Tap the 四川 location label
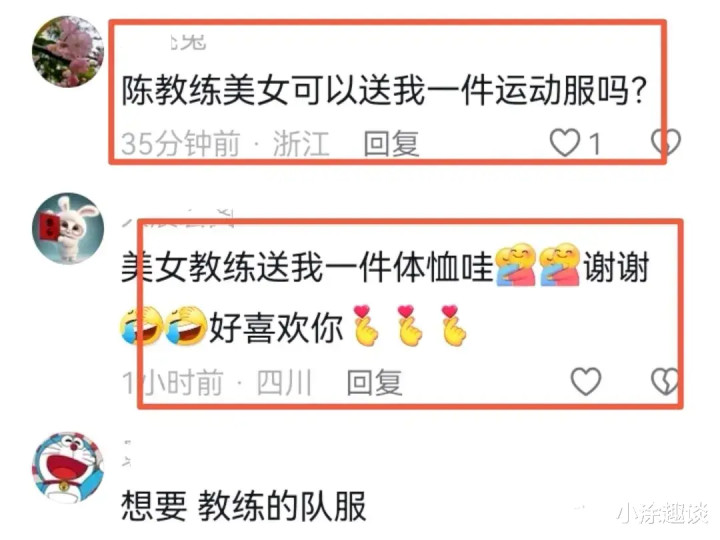This screenshot has width=720, height=540. [x=284, y=382]
